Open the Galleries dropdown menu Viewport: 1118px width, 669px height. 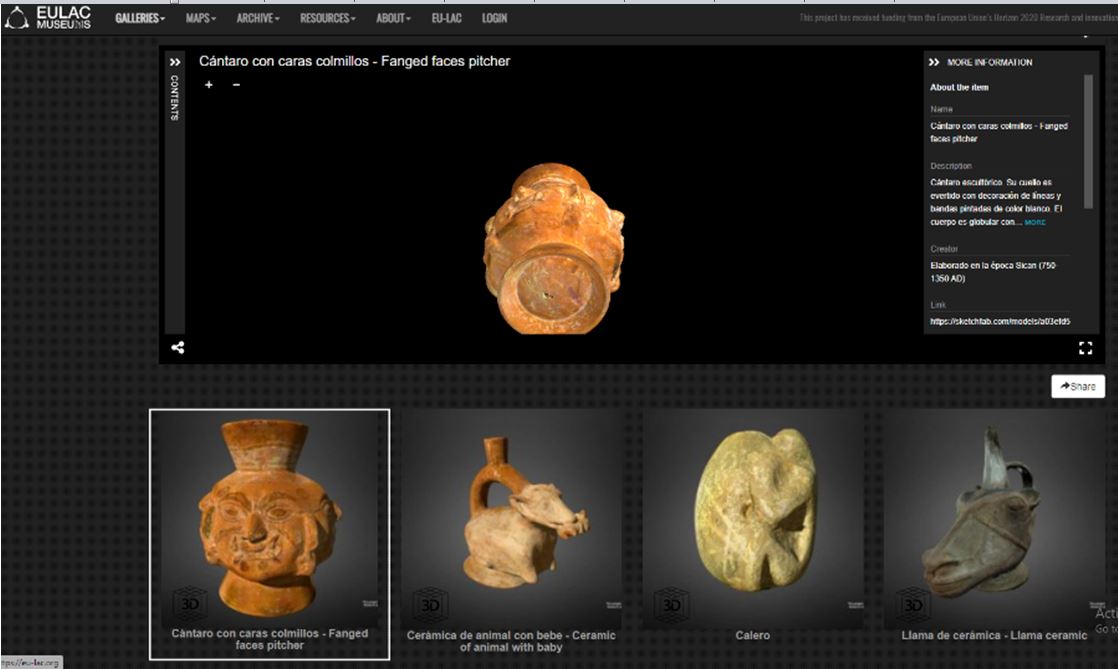click(x=140, y=18)
